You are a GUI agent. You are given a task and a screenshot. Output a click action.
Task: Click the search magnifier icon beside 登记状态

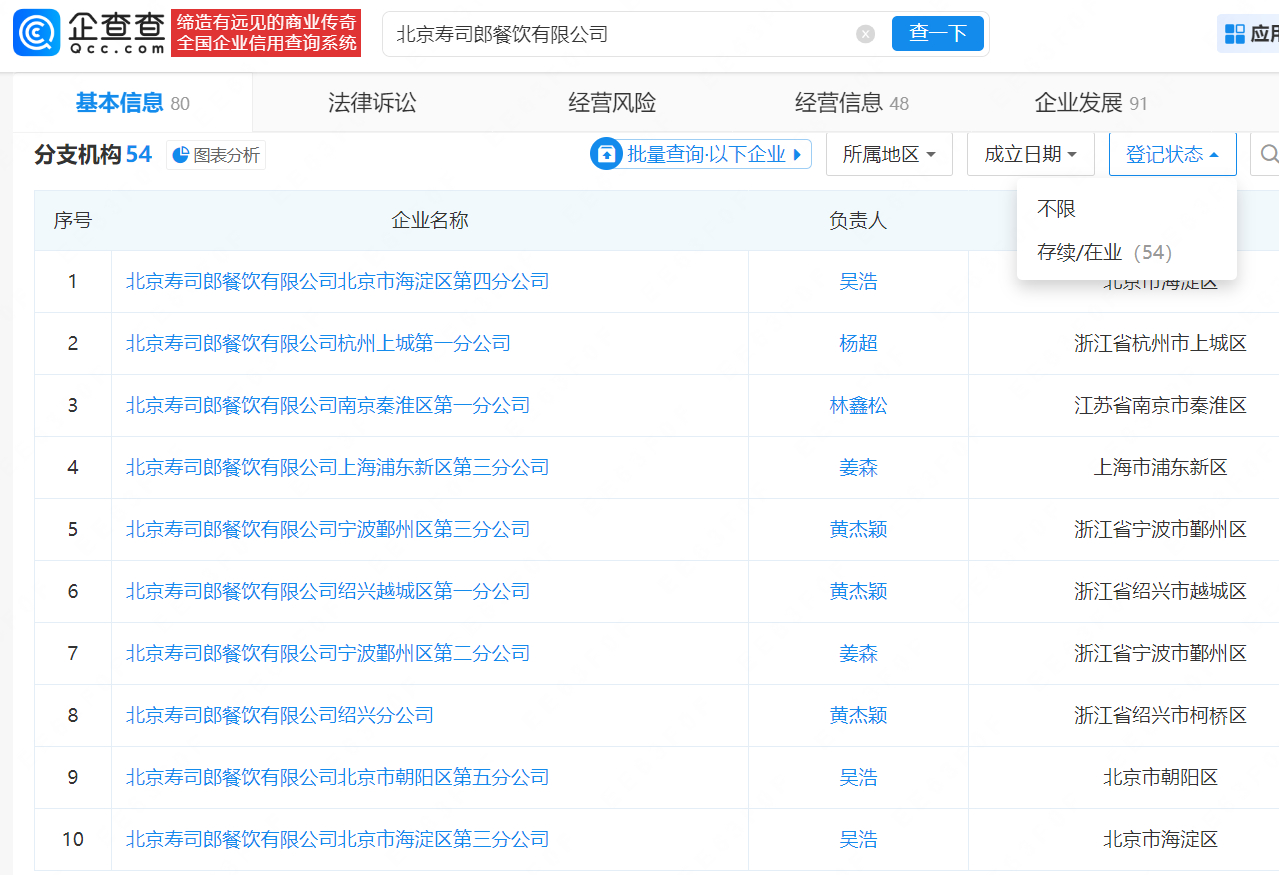coord(1268,154)
